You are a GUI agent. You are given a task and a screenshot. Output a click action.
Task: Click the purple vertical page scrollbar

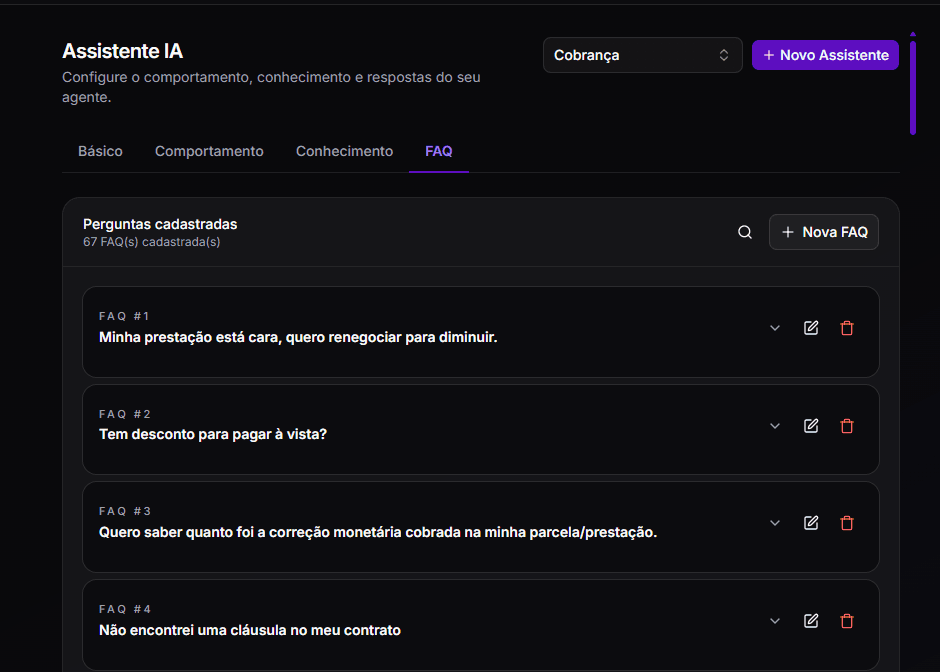[912, 87]
